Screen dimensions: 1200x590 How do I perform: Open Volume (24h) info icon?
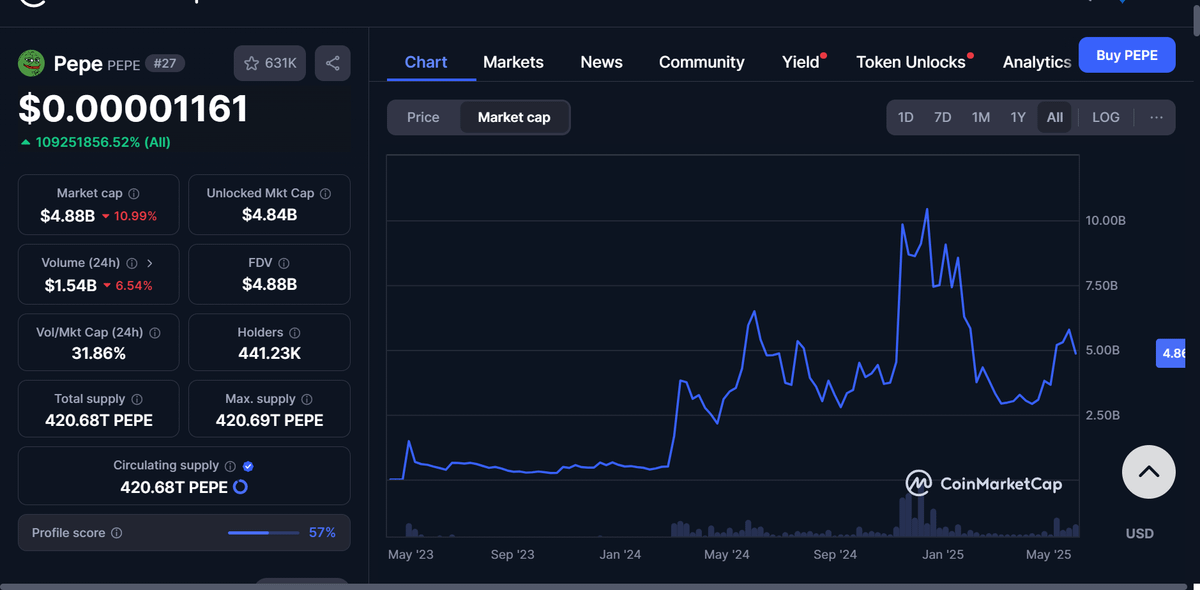pos(130,263)
